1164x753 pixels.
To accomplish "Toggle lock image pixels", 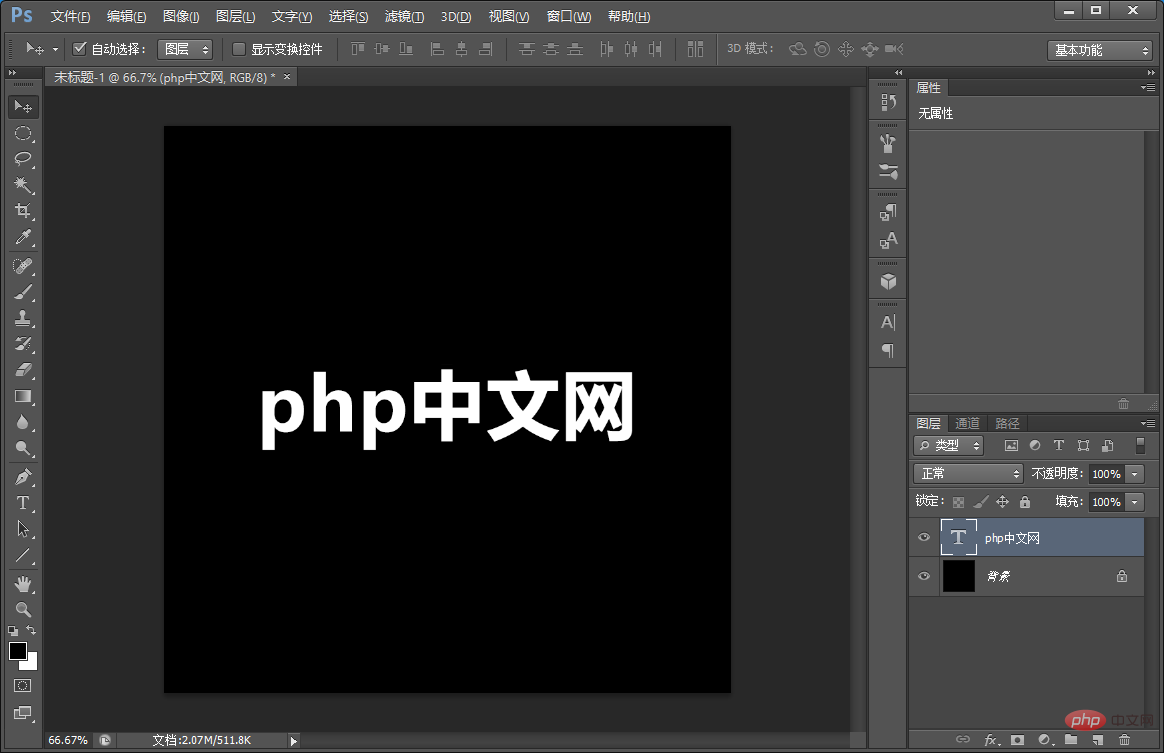I will pos(981,502).
